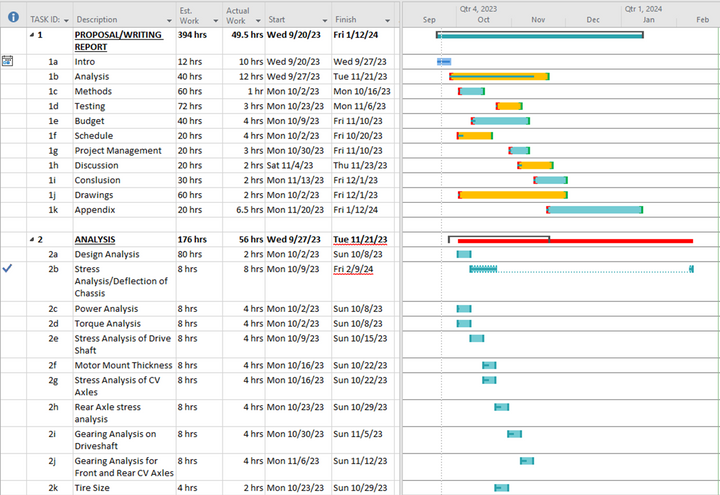720x495 pixels.
Task: Open the Actual Work column filter dropdown
Action: click(x=258, y=21)
